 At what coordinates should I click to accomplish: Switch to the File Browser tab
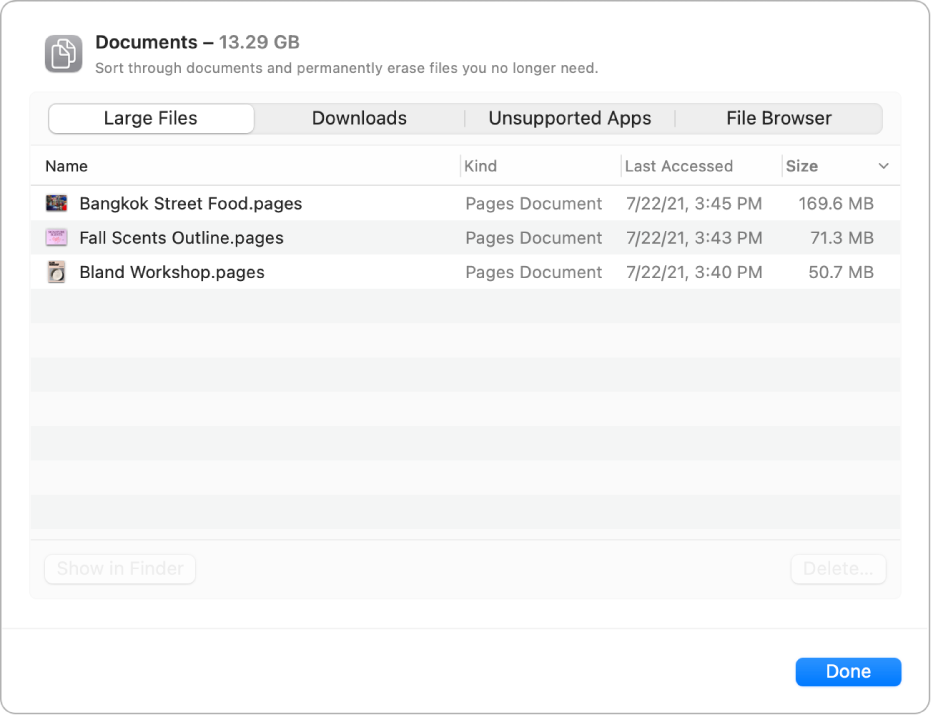pos(779,118)
